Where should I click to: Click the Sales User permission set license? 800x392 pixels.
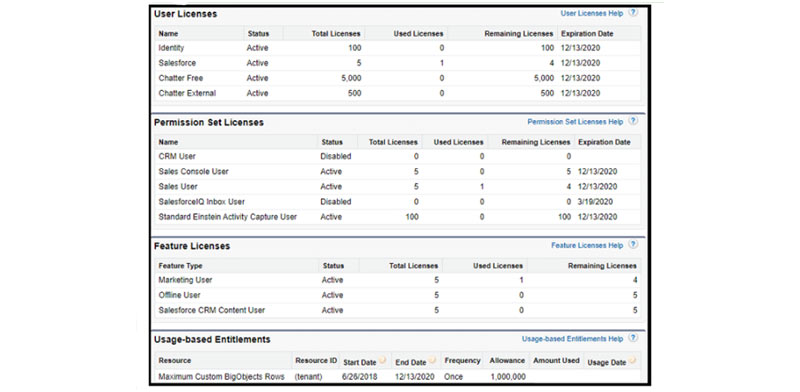point(178,186)
